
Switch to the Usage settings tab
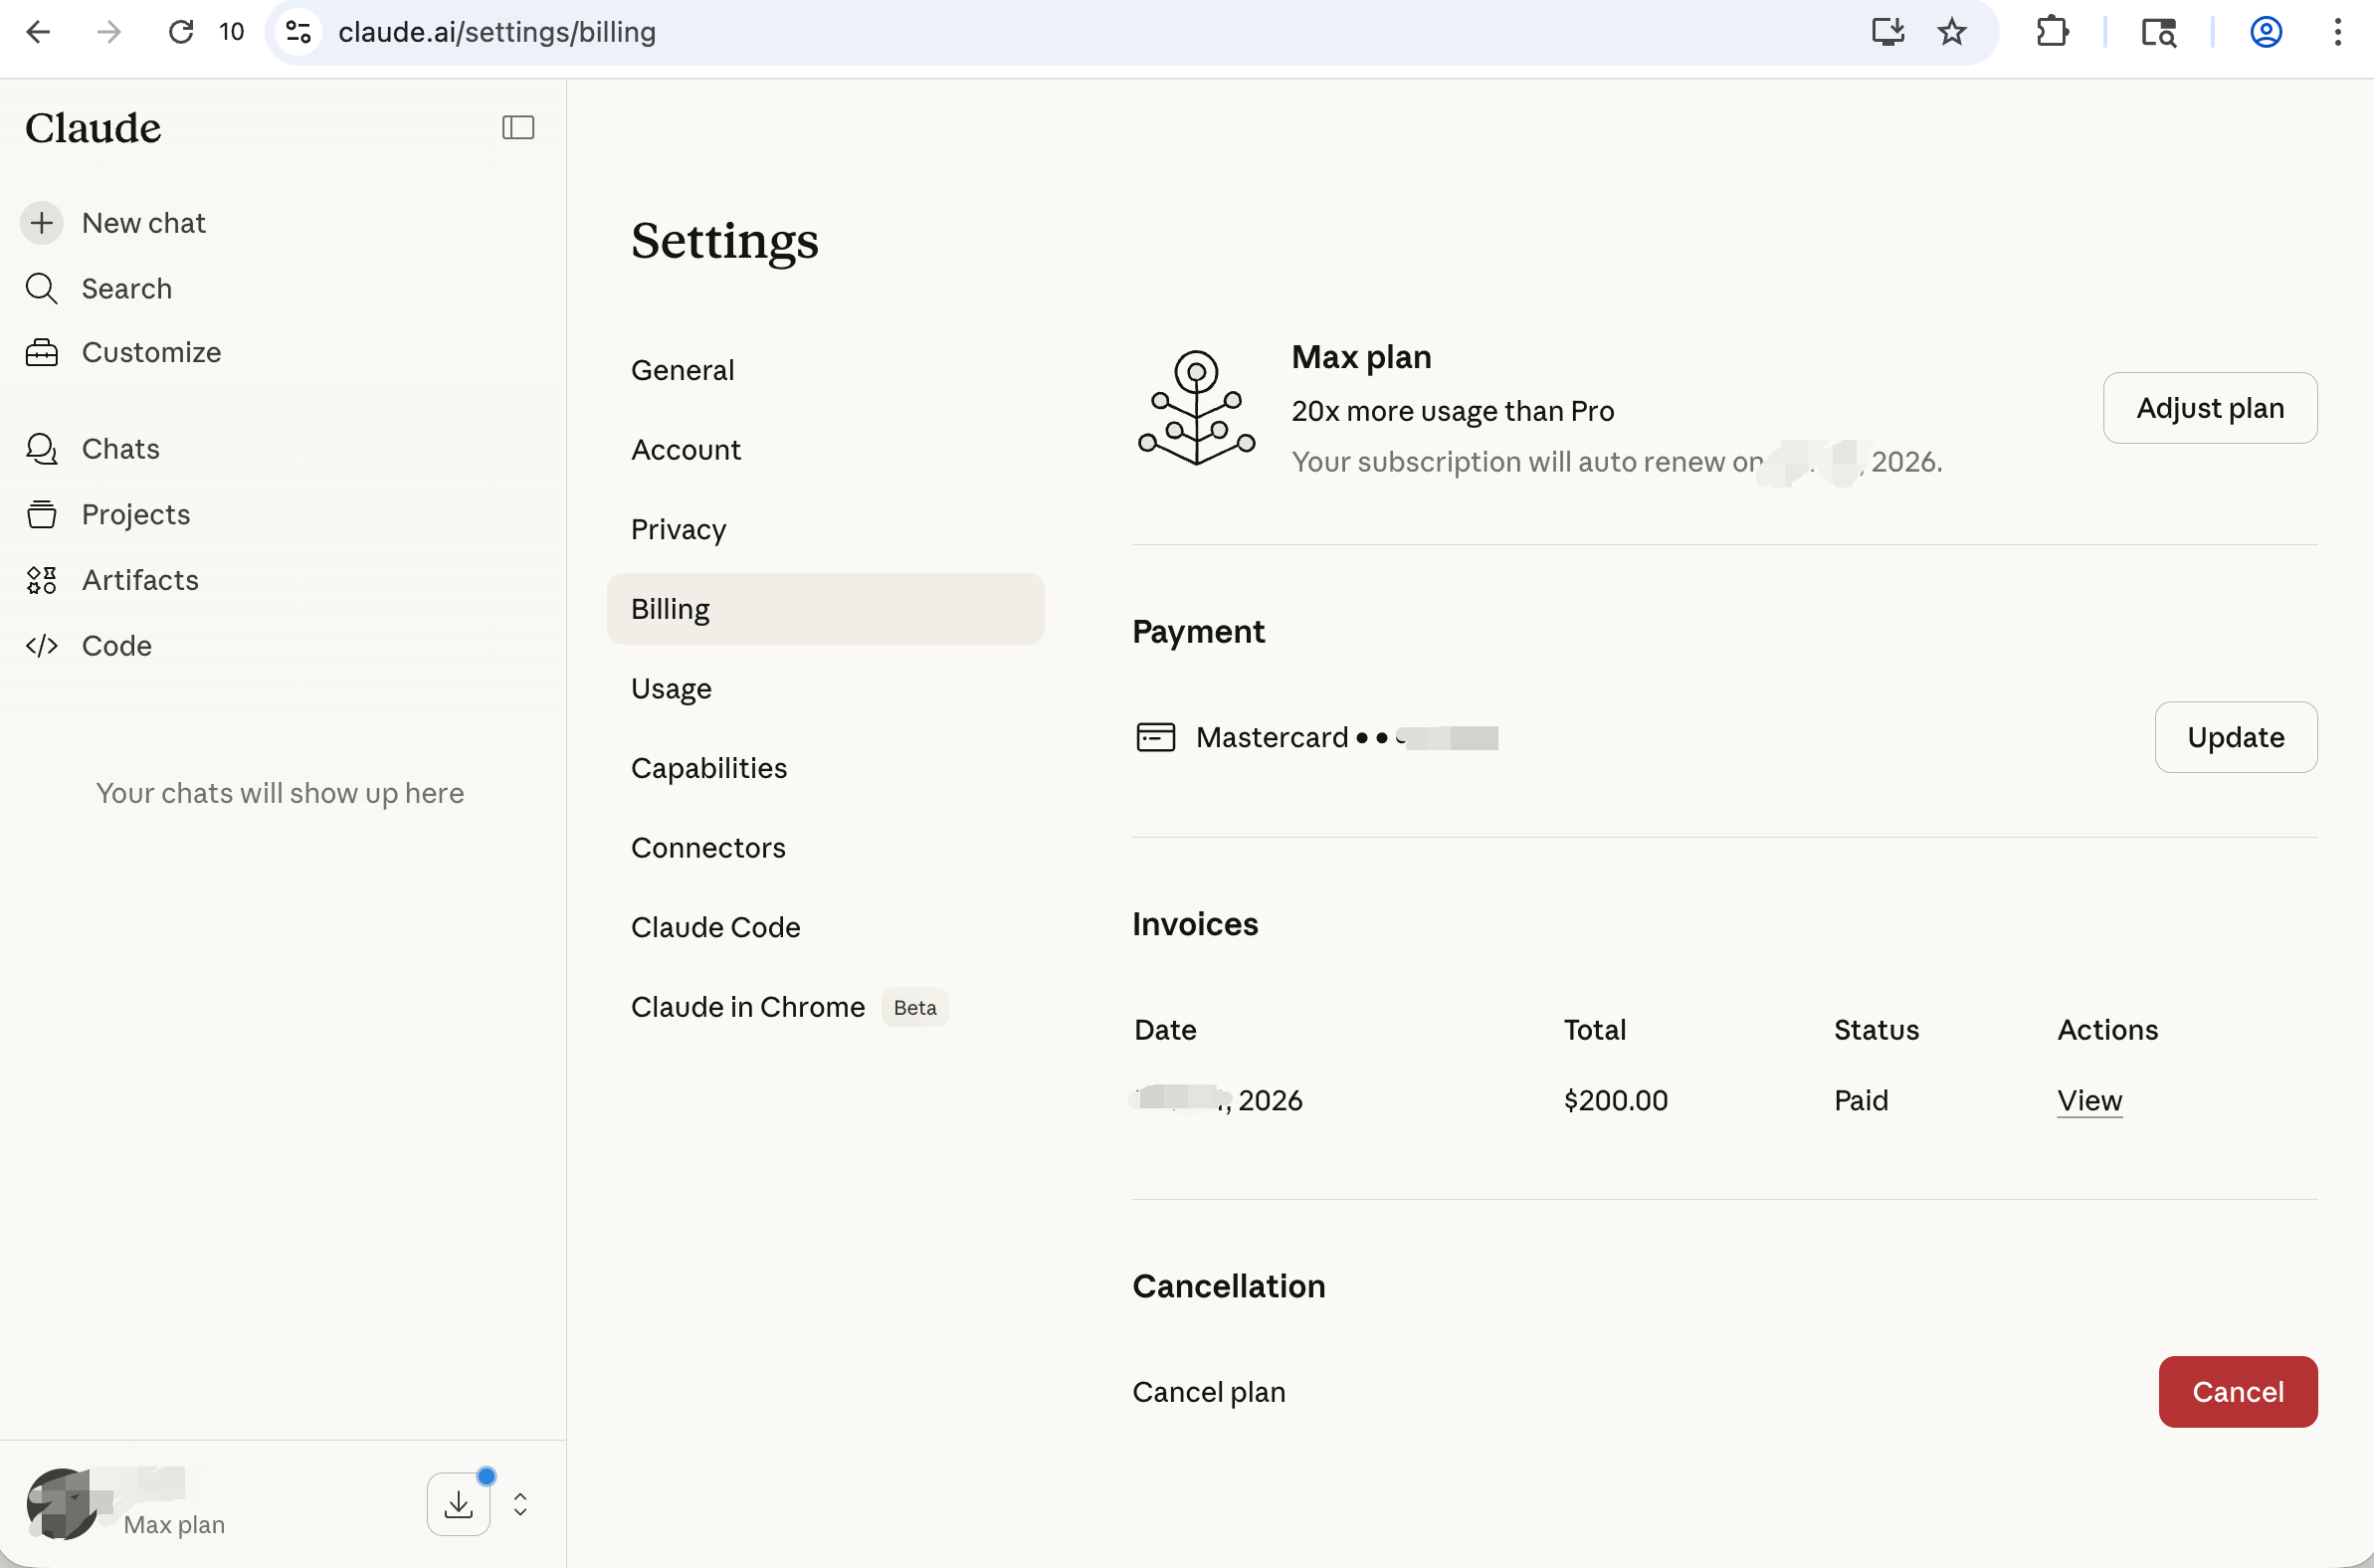[x=671, y=688]
